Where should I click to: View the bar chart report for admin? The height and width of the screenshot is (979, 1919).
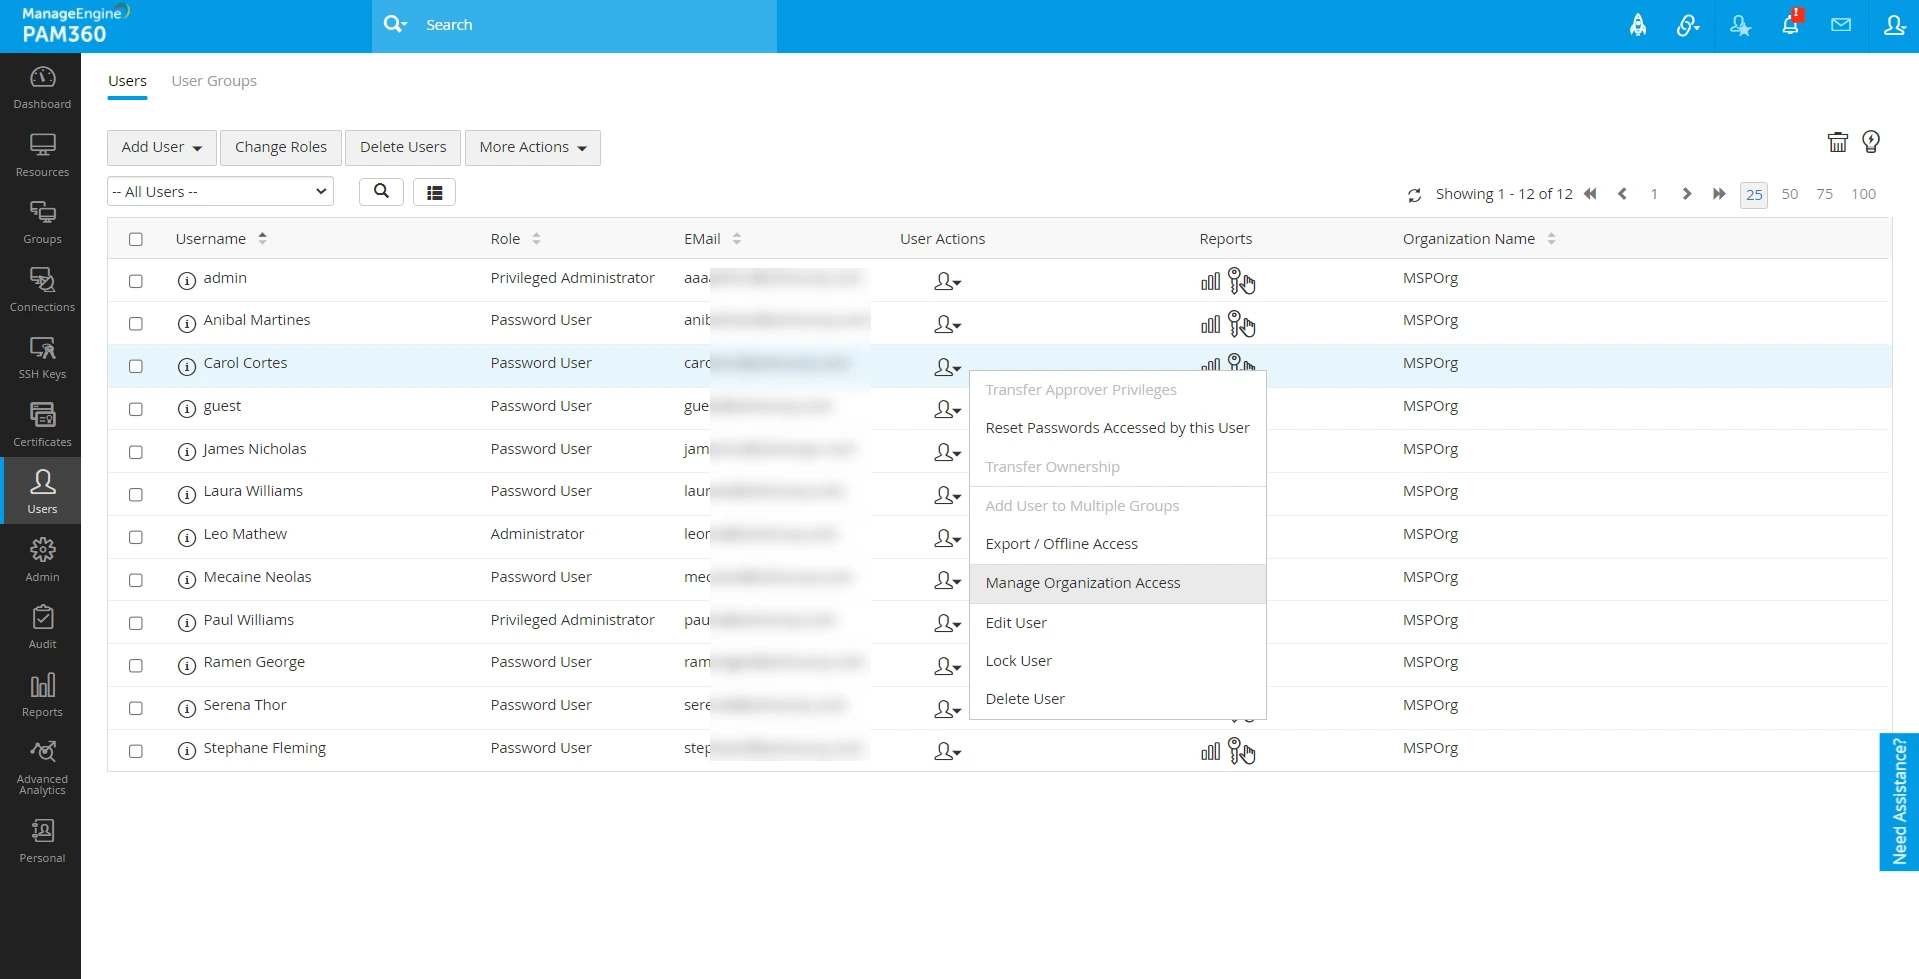(x=1210, y=282)
